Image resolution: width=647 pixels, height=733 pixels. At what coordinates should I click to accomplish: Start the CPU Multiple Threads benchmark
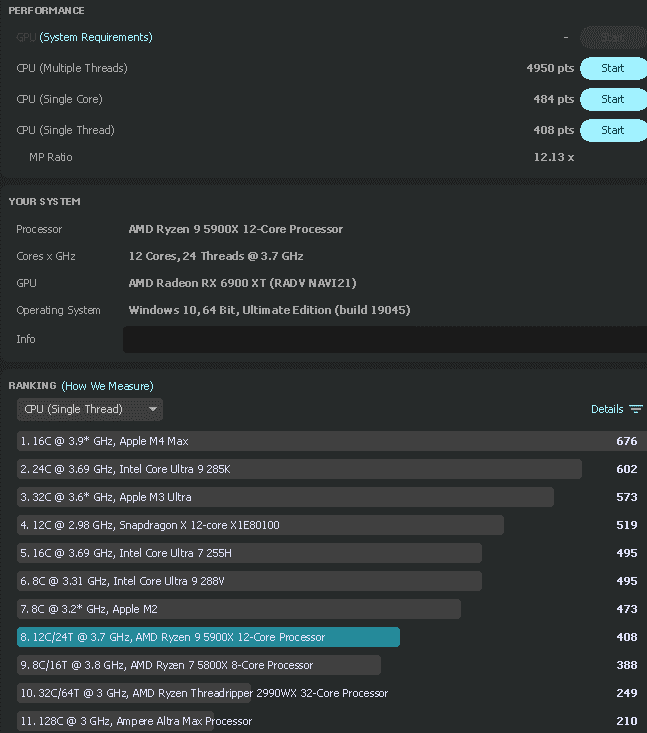[613, 68]
